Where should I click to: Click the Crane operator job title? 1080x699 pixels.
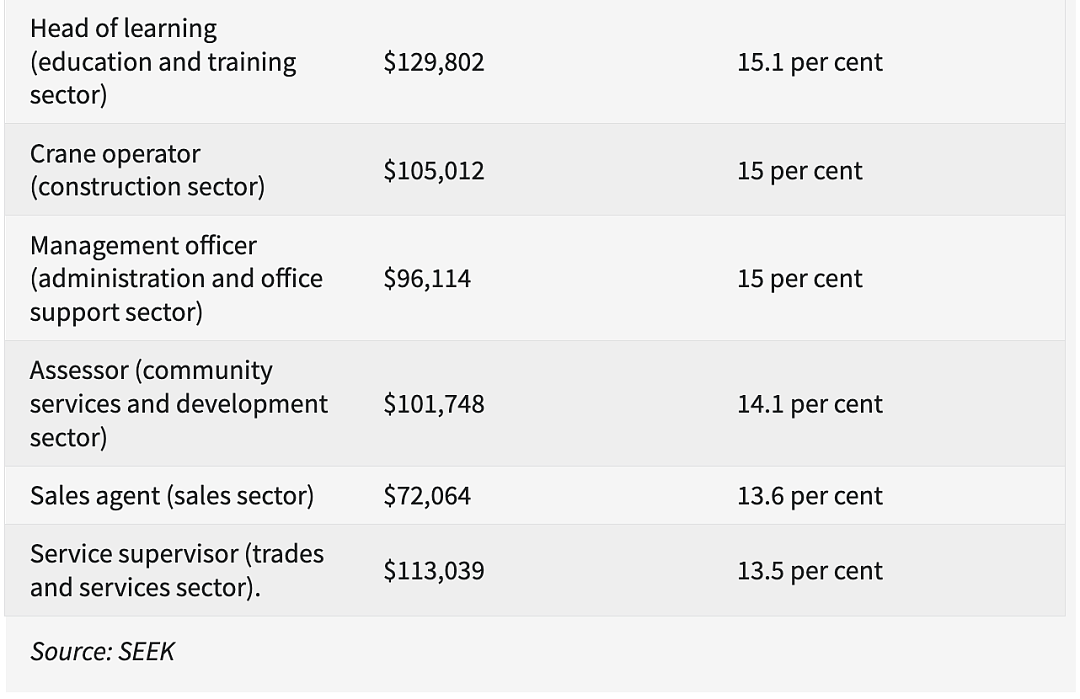click(147, 170)
